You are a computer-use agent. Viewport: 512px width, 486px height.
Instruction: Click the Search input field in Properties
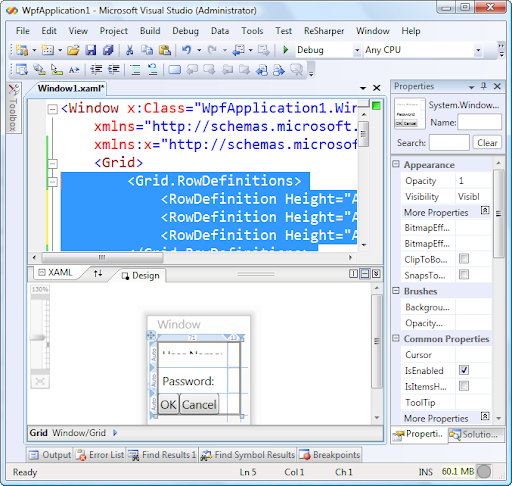(x=449, y=143)
